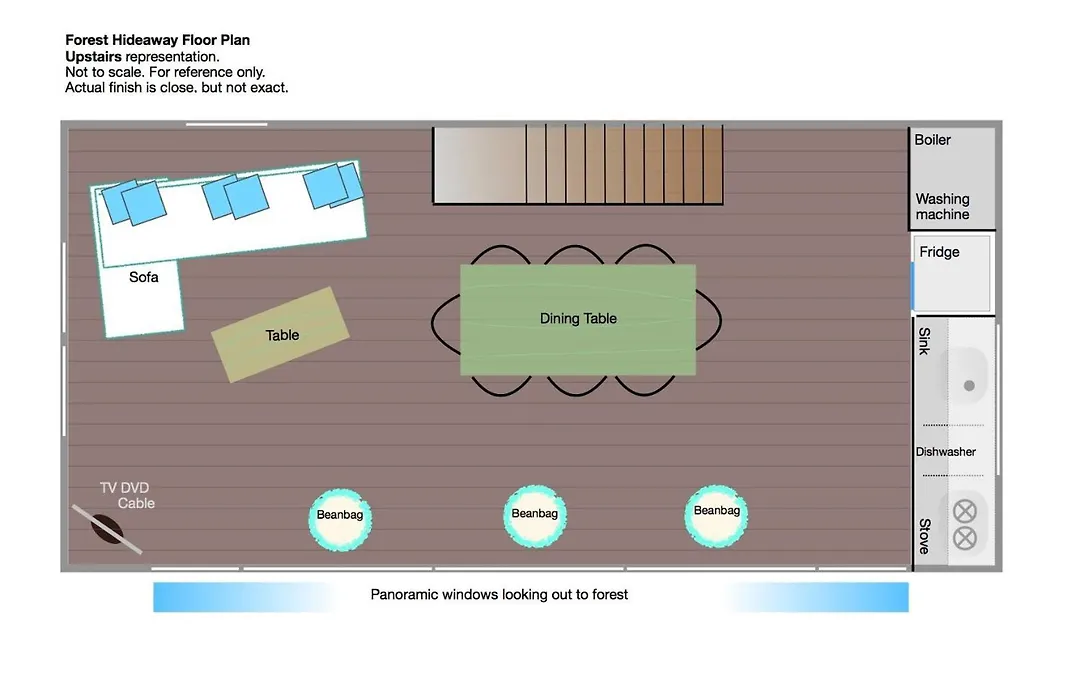This screenshot has height=700, width=1080.
Task: Click the rightmost blue cushion pair on sofa
Action: pos(333,185)
